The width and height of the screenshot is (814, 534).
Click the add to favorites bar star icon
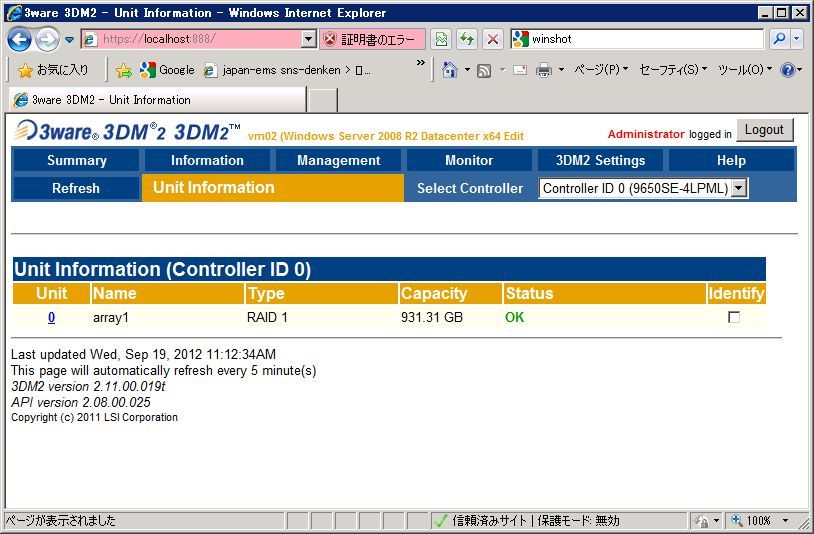tap(124, 70)
